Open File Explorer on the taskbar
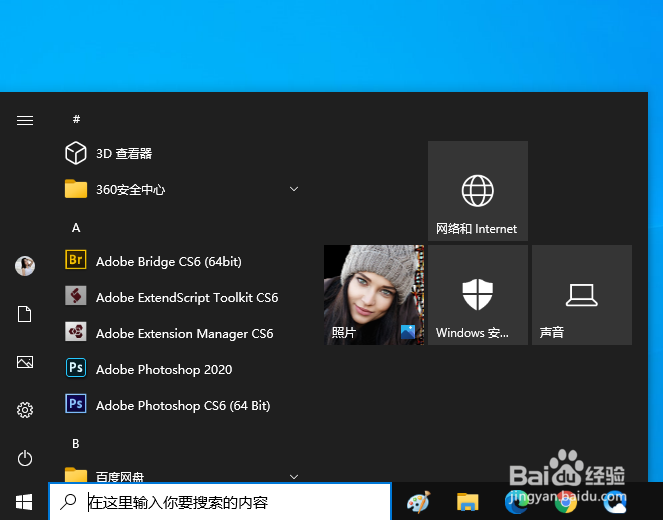This screenshot has height=520, width=663. point(468,502)
